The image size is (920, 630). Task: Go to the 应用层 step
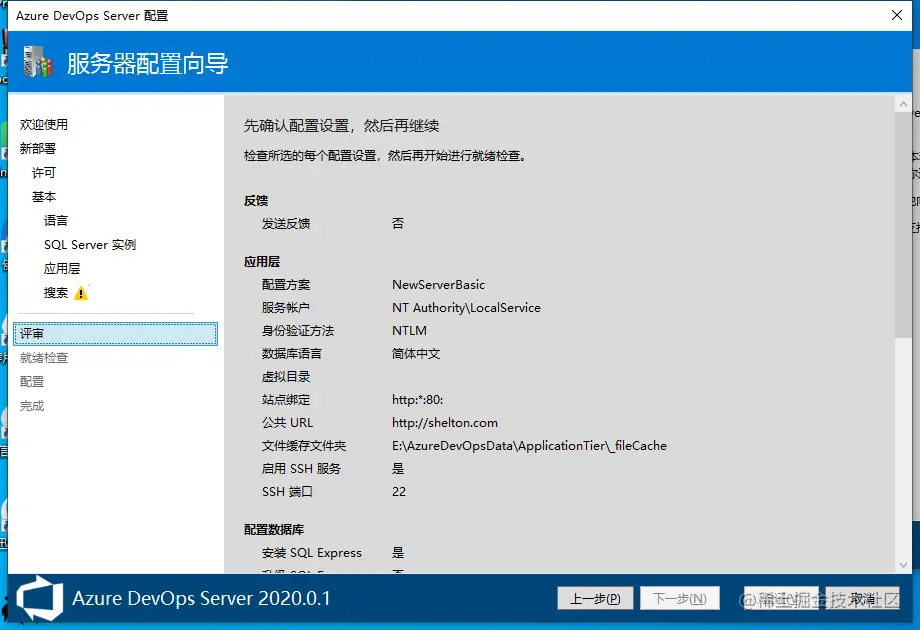coord(62,269)
